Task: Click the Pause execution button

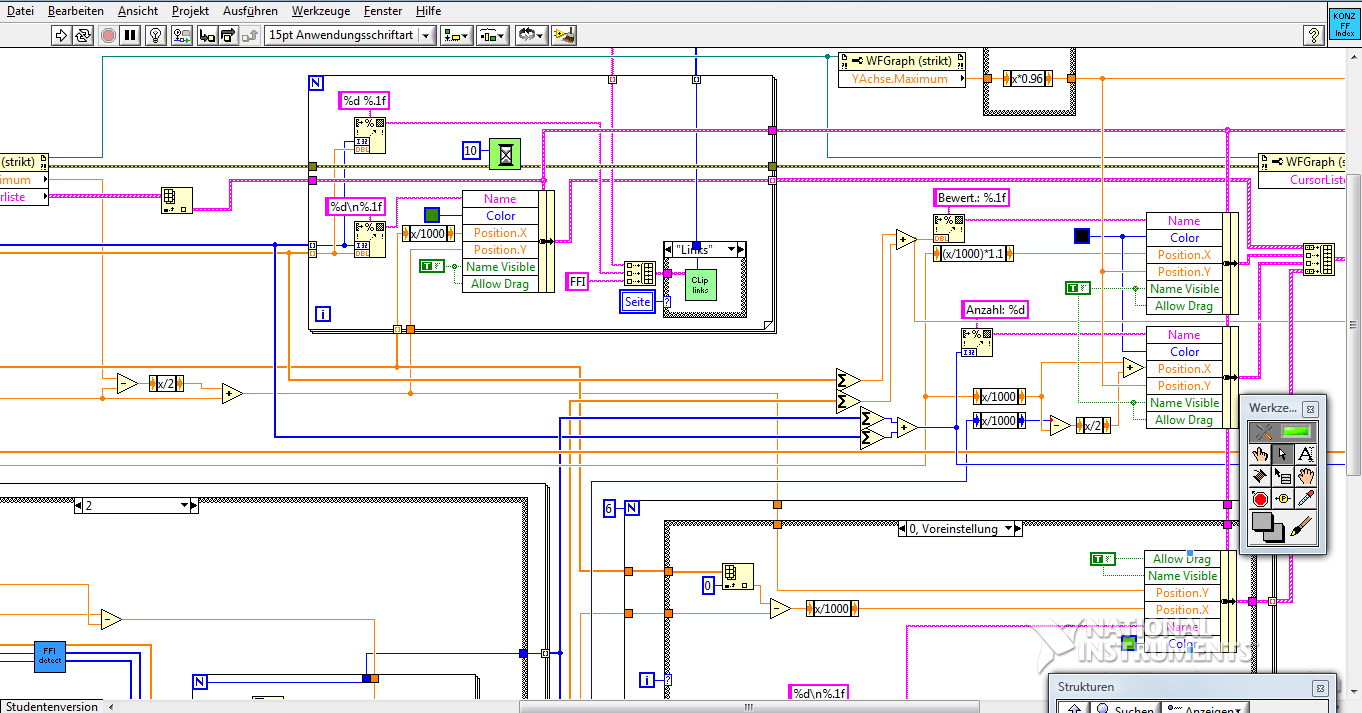Action: pos(131,35)
